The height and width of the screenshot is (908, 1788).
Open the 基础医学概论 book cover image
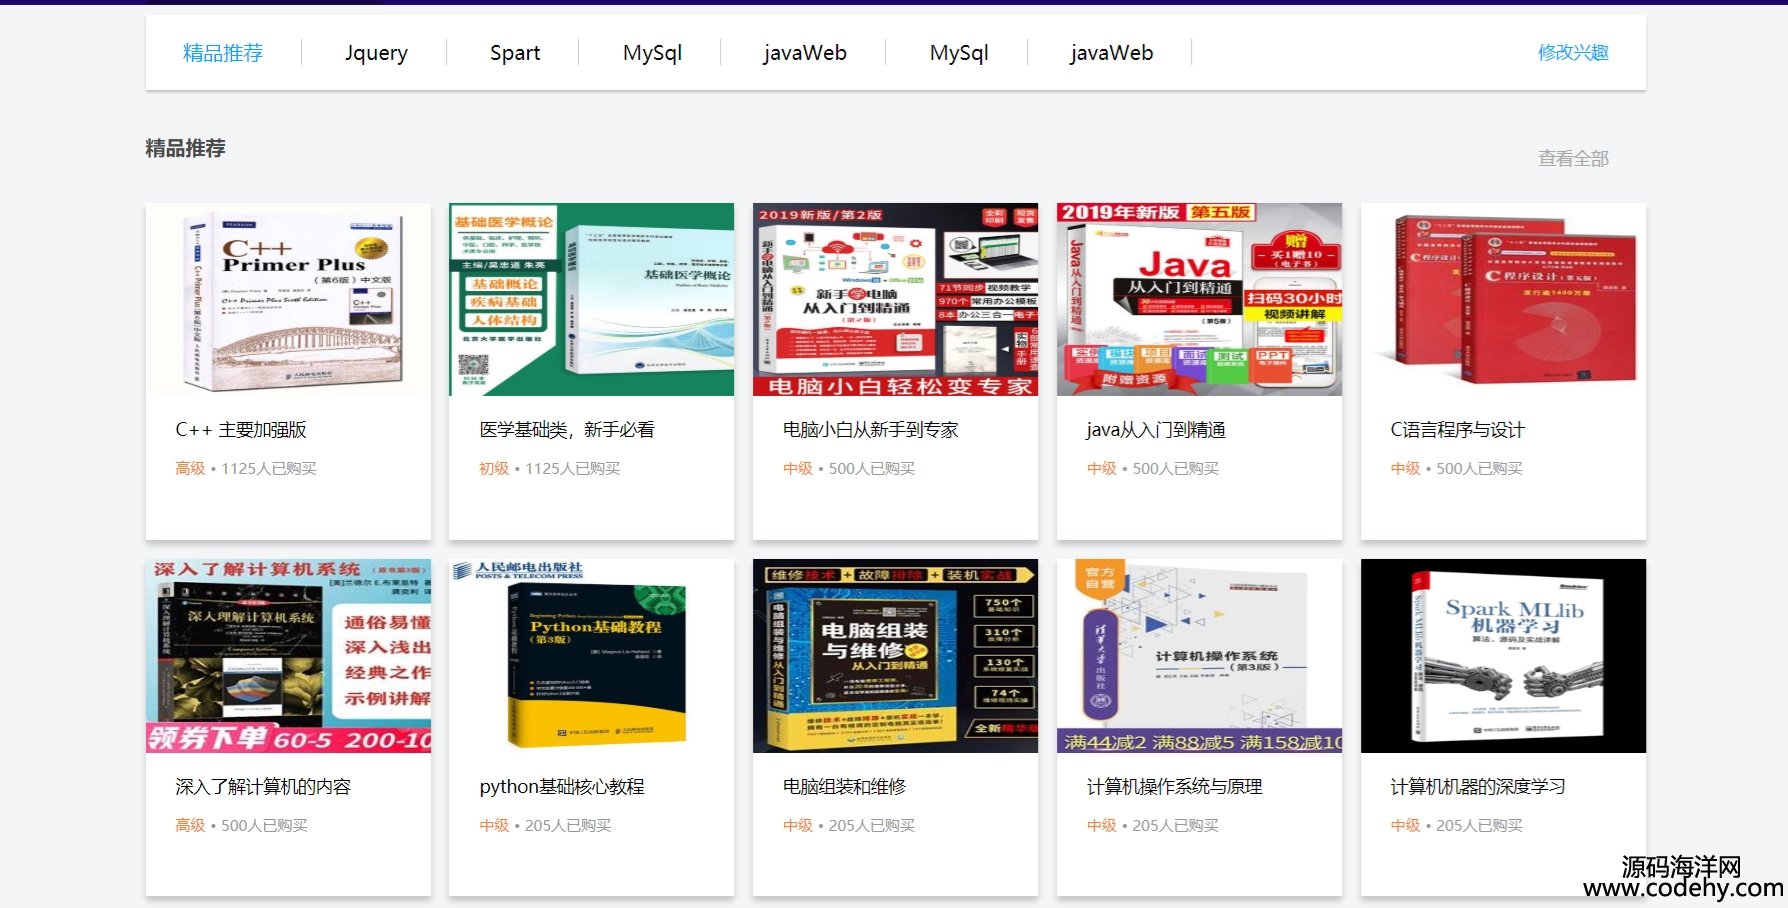(x=591, y=299)
